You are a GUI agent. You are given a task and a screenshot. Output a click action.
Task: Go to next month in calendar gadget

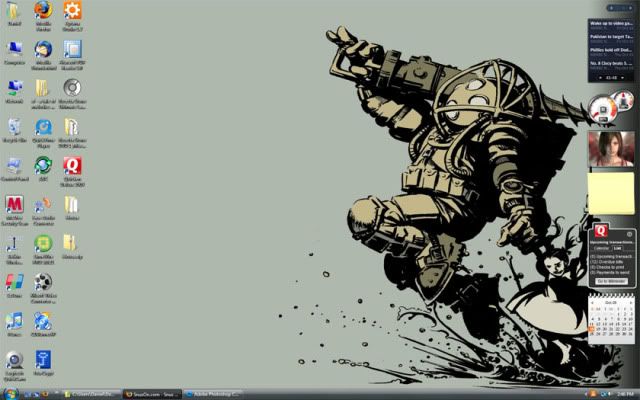[630, 303]
